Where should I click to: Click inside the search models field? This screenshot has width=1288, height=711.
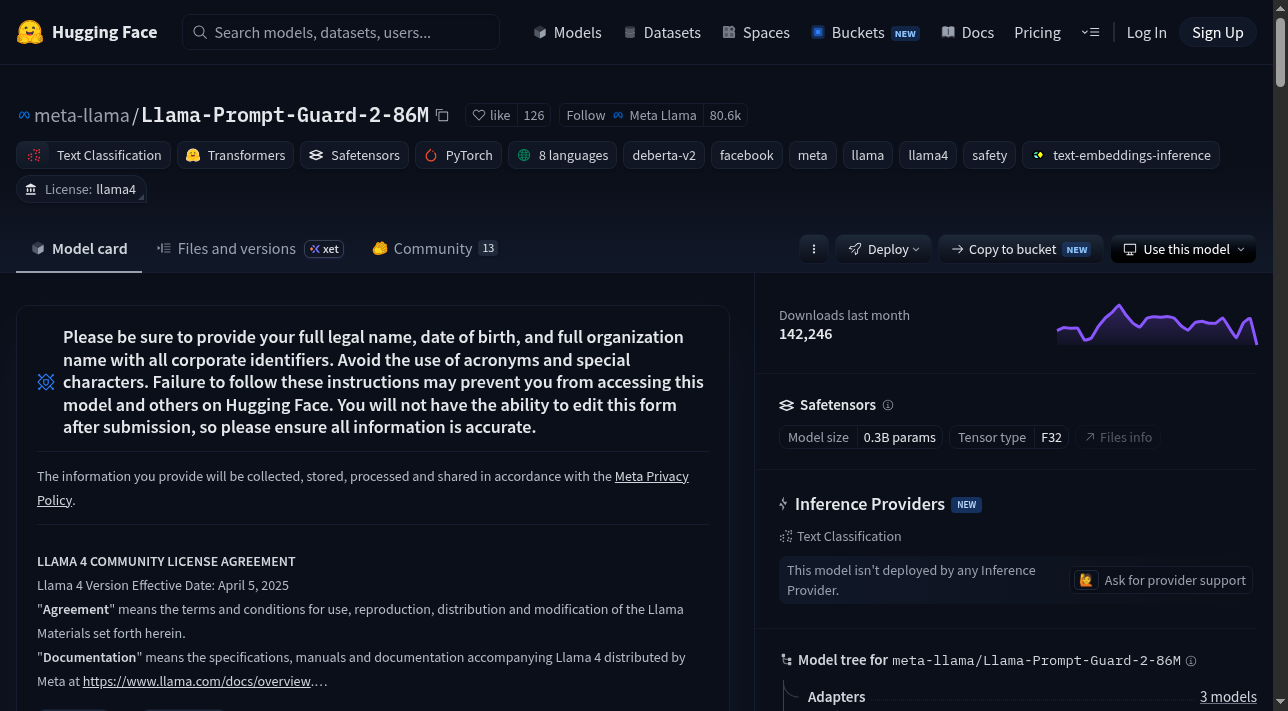pyautogui.click(x=341, y=32)
